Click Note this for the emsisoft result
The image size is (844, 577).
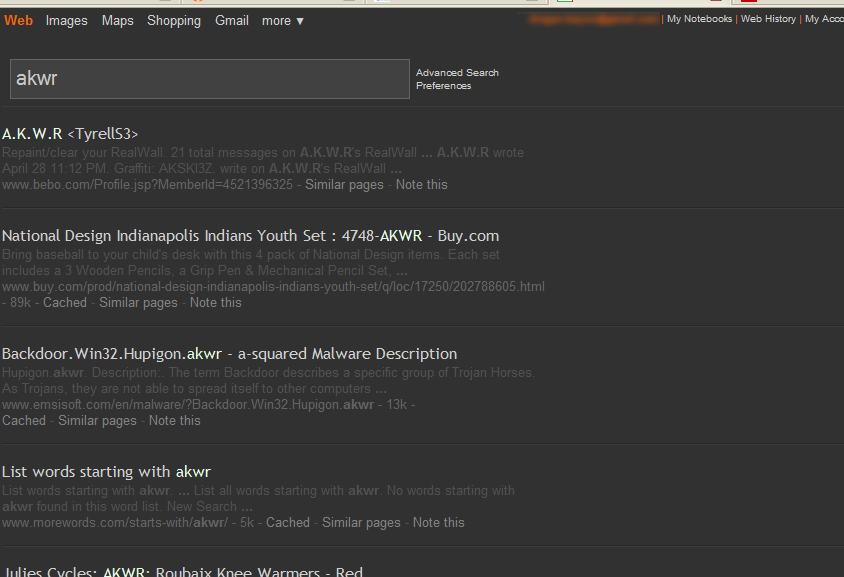click(174, 420)
